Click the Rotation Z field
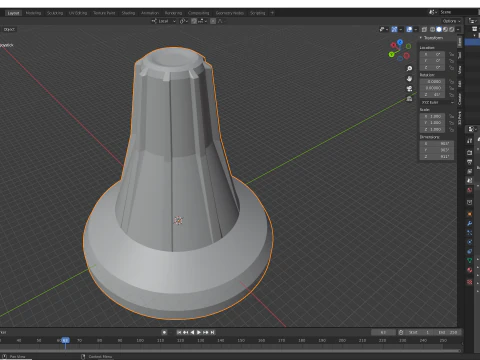The image size is (480, 360). (x=432, y=95)
